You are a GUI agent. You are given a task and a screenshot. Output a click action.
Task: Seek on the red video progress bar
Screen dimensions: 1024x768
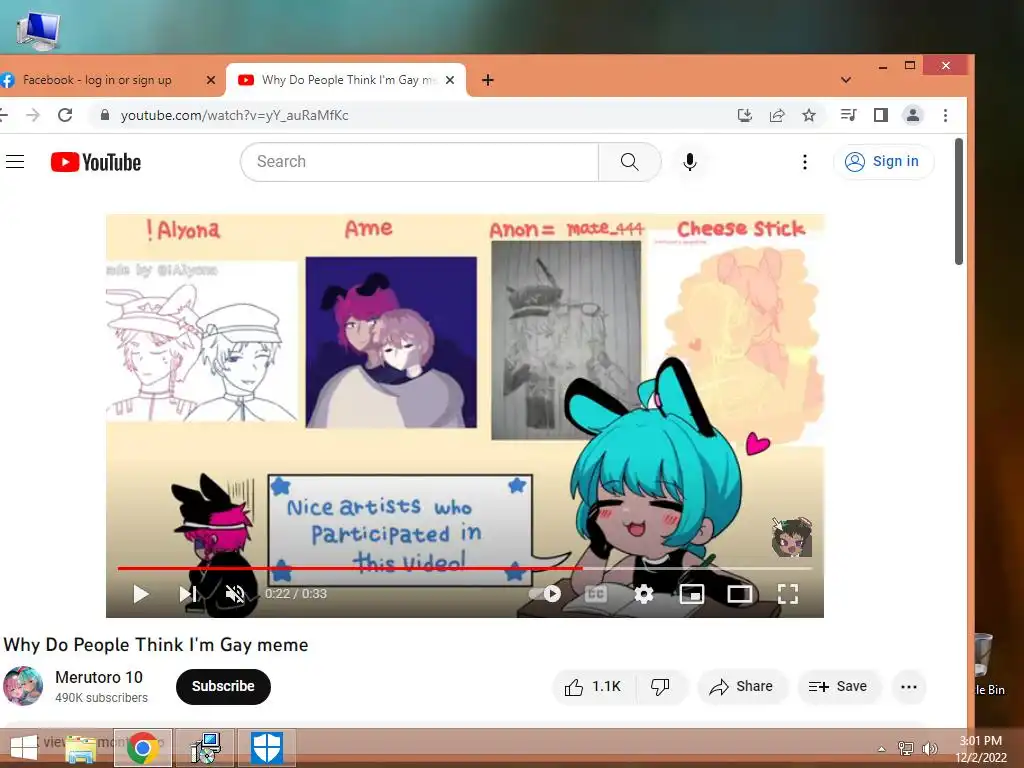[350, 568]
